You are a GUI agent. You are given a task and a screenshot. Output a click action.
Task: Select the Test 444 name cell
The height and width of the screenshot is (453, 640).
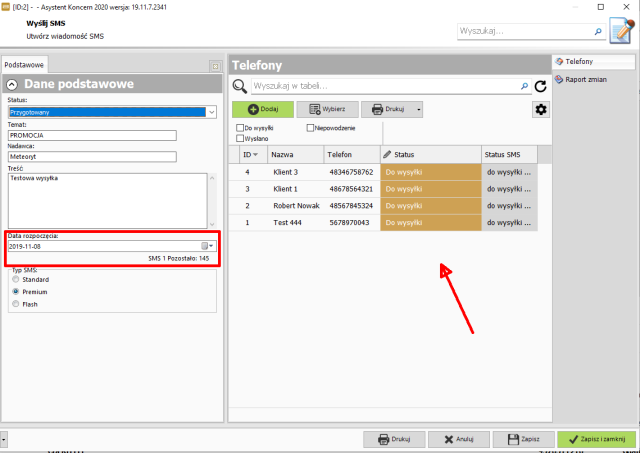pos(296,222)
